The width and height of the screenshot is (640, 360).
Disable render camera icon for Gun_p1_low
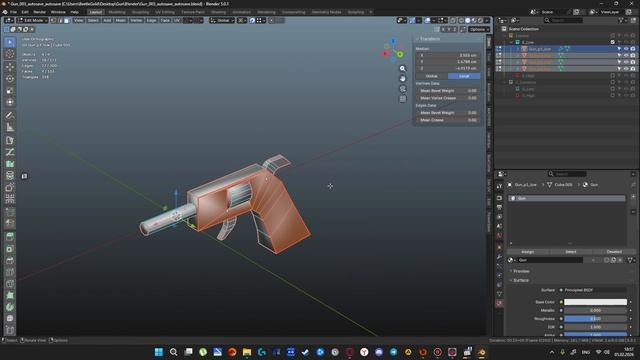[x=633, y=49]
